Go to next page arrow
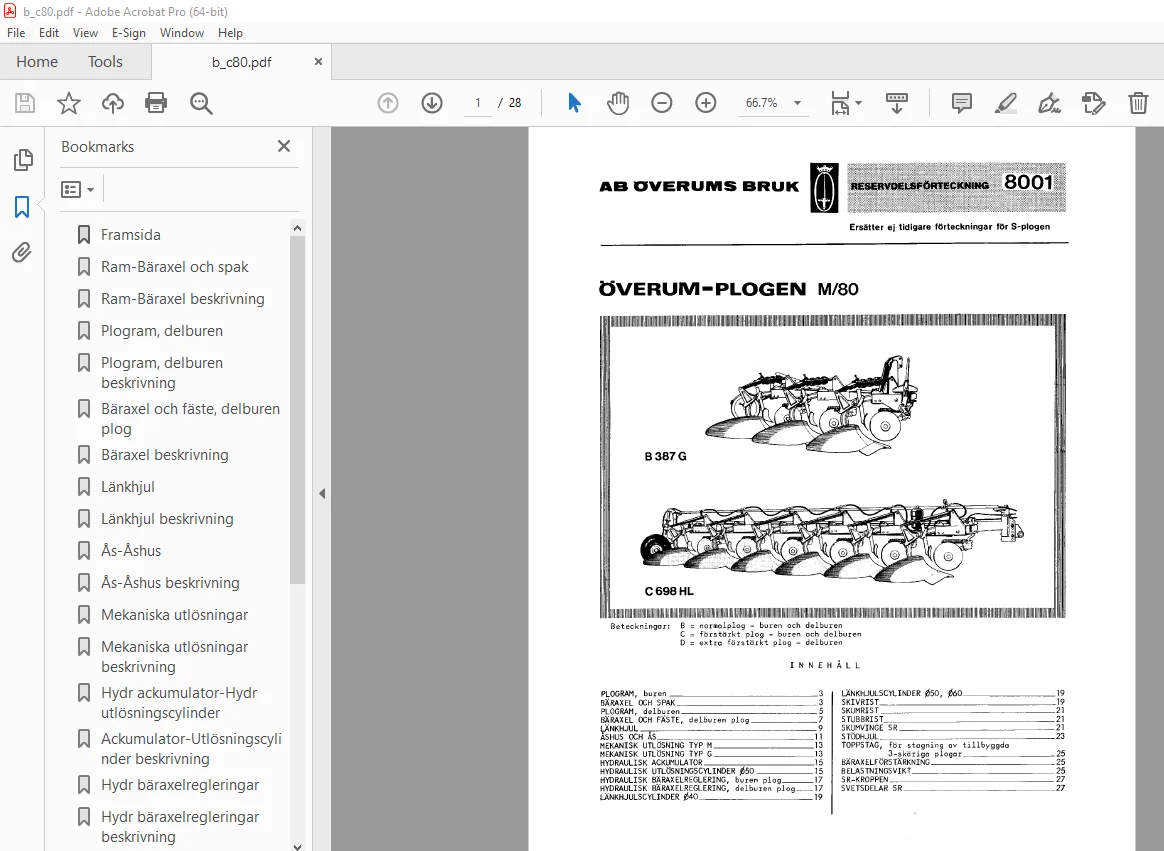1164x851 pixels. pos(432,102)
